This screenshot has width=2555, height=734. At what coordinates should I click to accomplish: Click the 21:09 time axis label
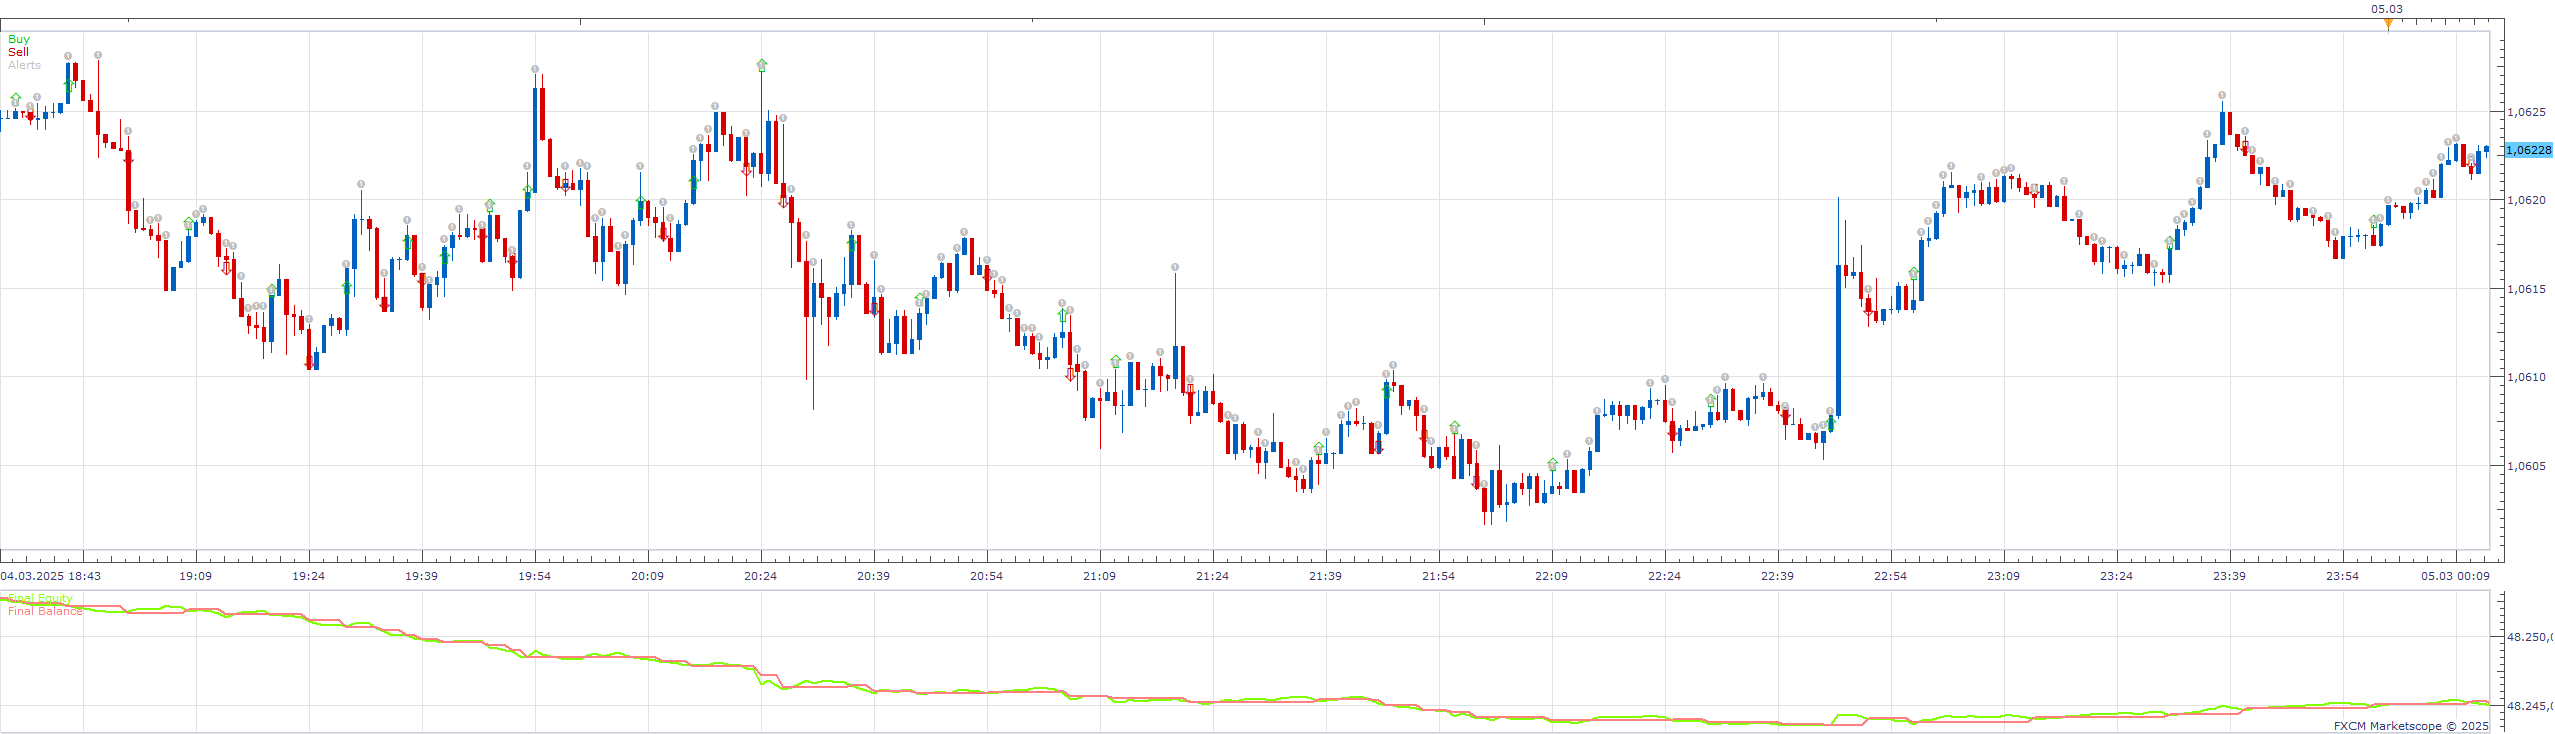[1099, 576]
